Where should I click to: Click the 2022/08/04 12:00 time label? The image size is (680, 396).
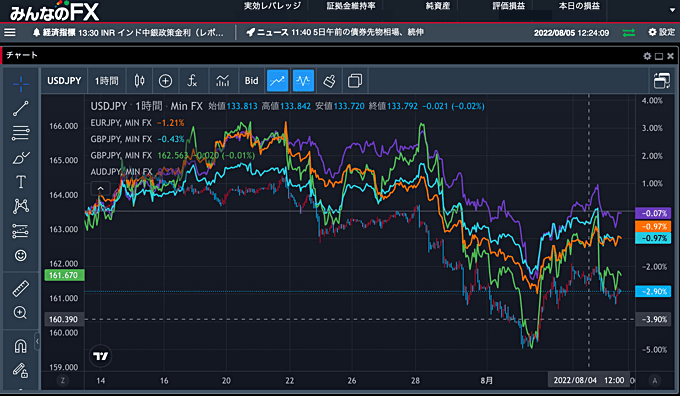coord(588,380)
